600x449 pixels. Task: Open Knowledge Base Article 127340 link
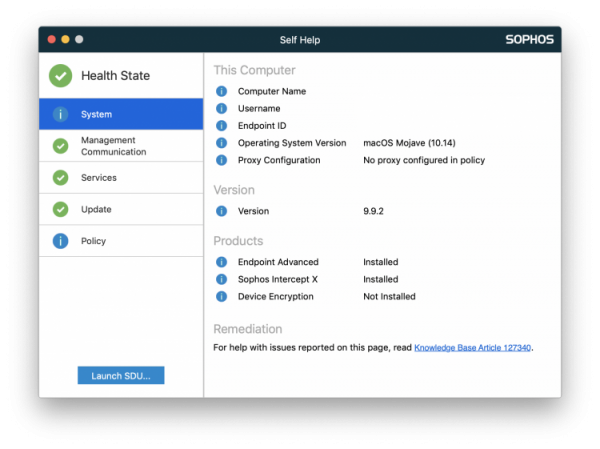pos(473,348)
